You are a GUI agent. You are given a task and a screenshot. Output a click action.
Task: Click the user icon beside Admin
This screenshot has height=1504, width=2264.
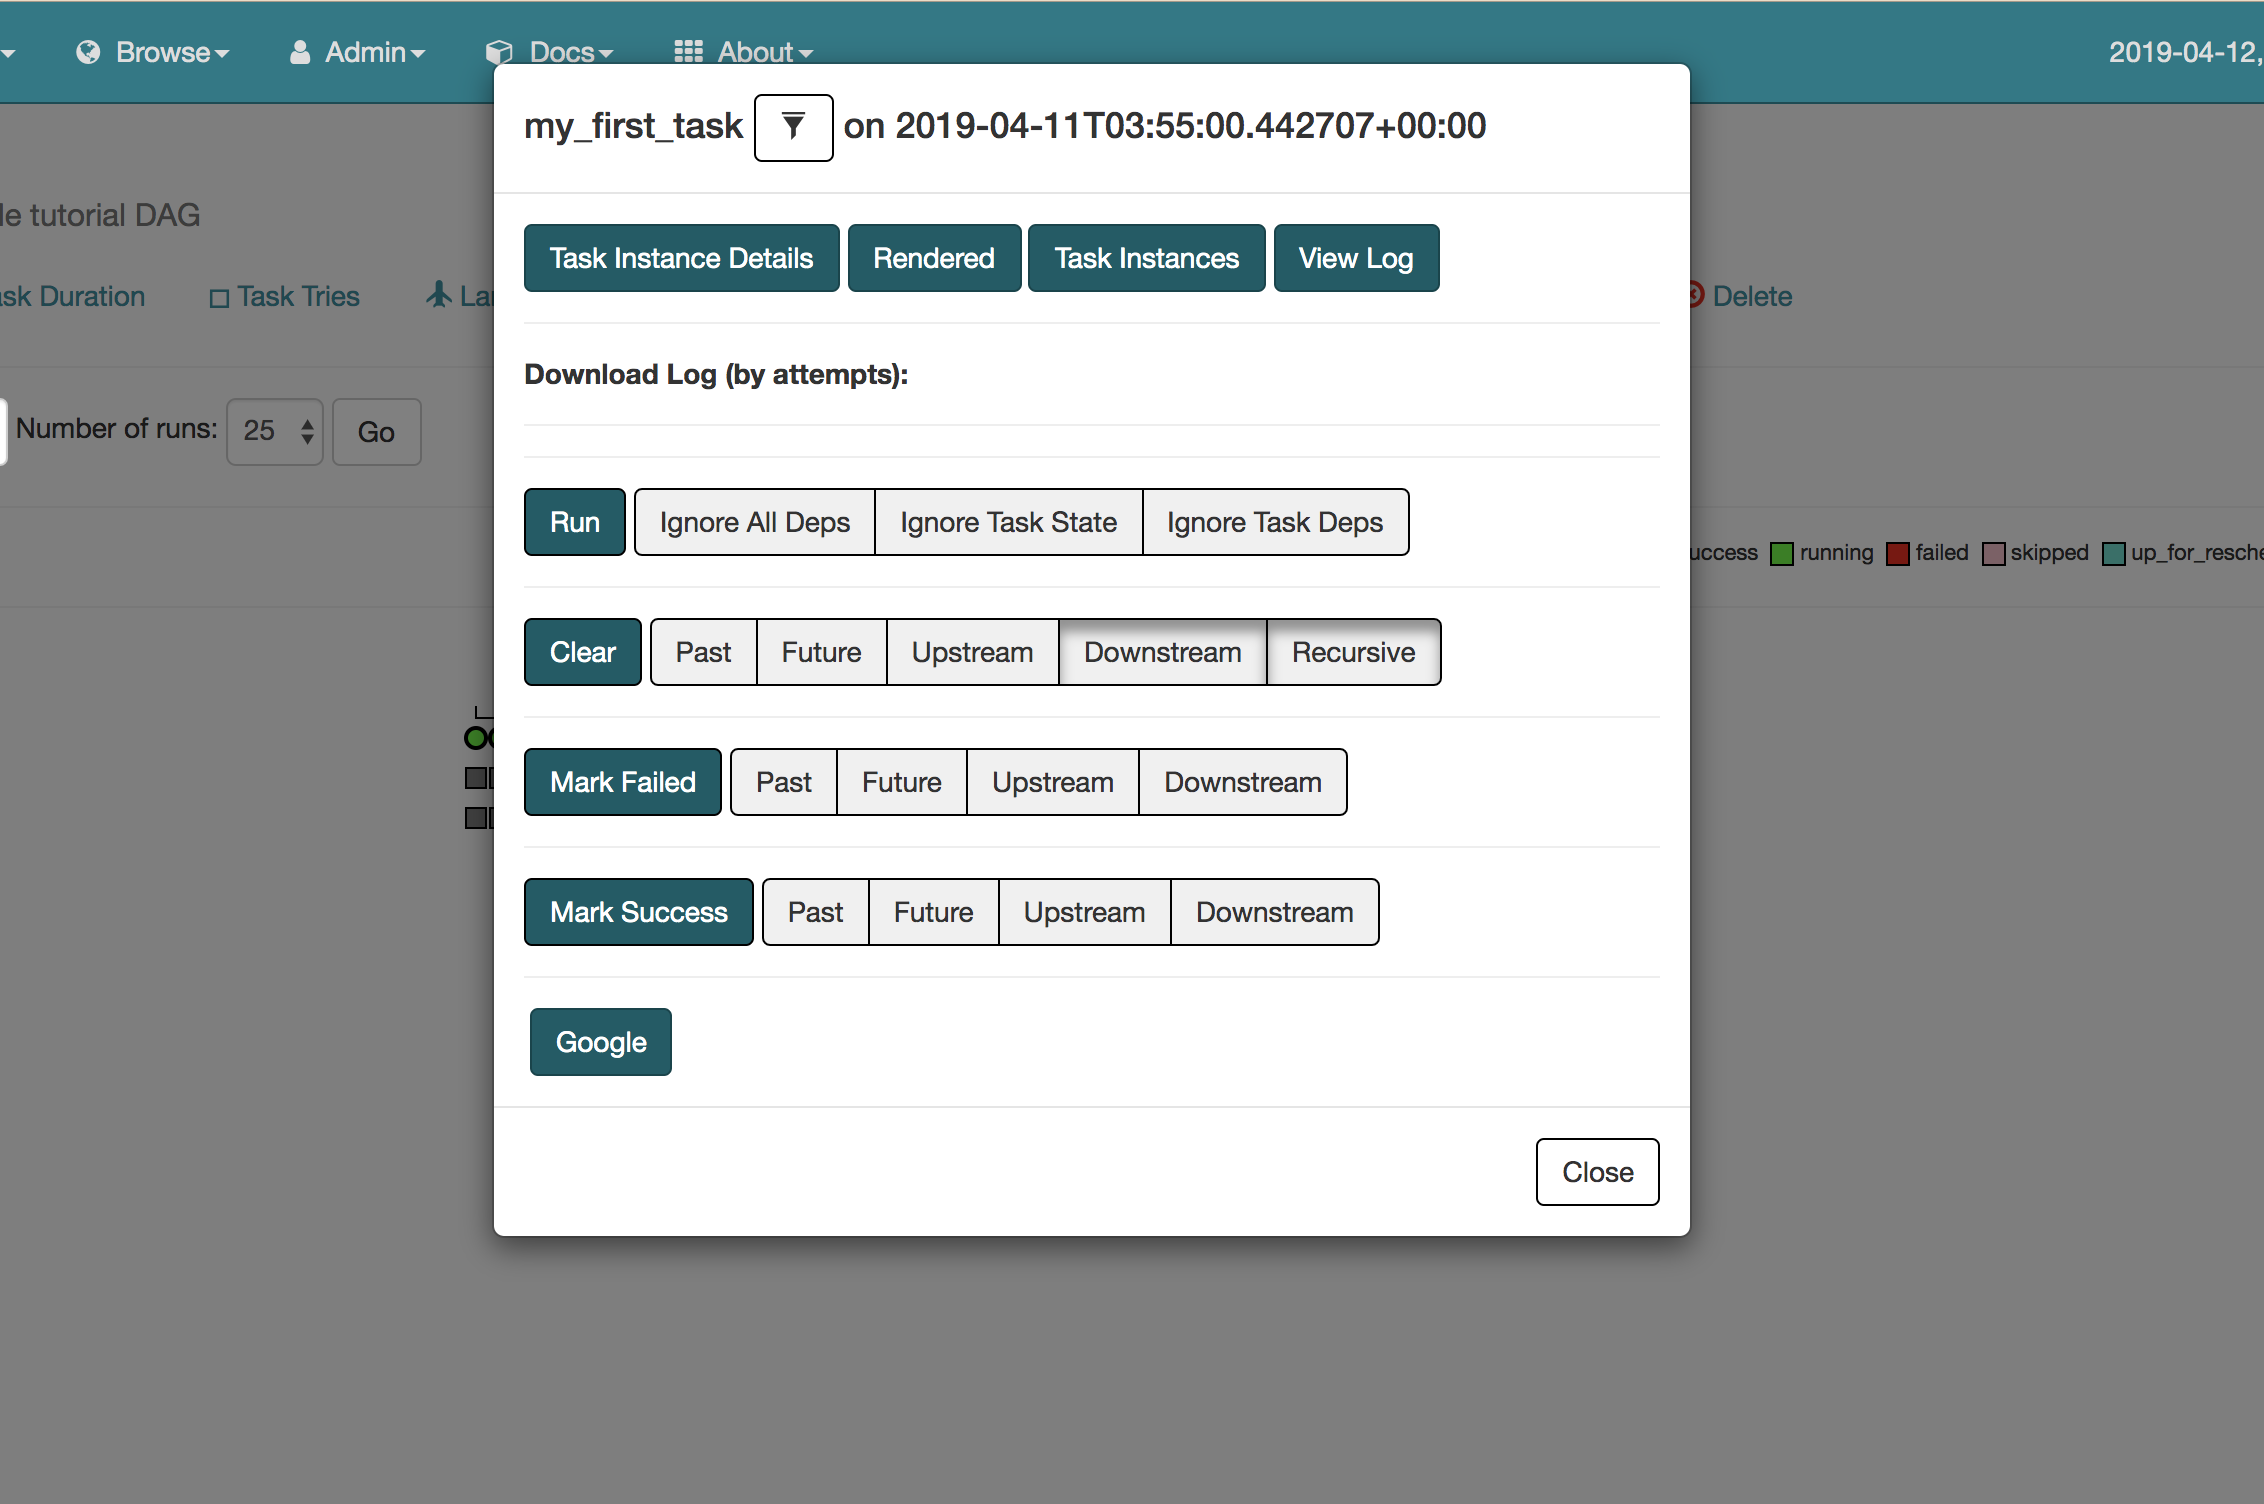(299, 52)
